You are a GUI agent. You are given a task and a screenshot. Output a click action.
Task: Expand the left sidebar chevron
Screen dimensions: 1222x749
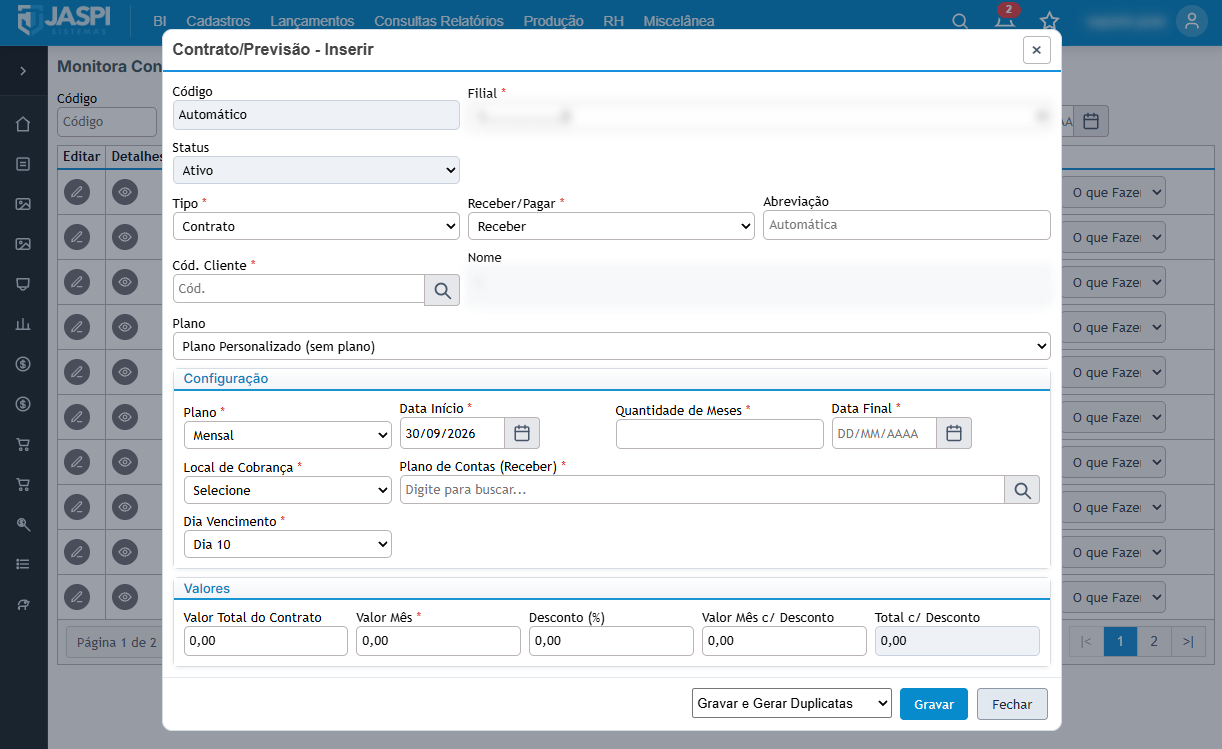click(x=23, y=72)
